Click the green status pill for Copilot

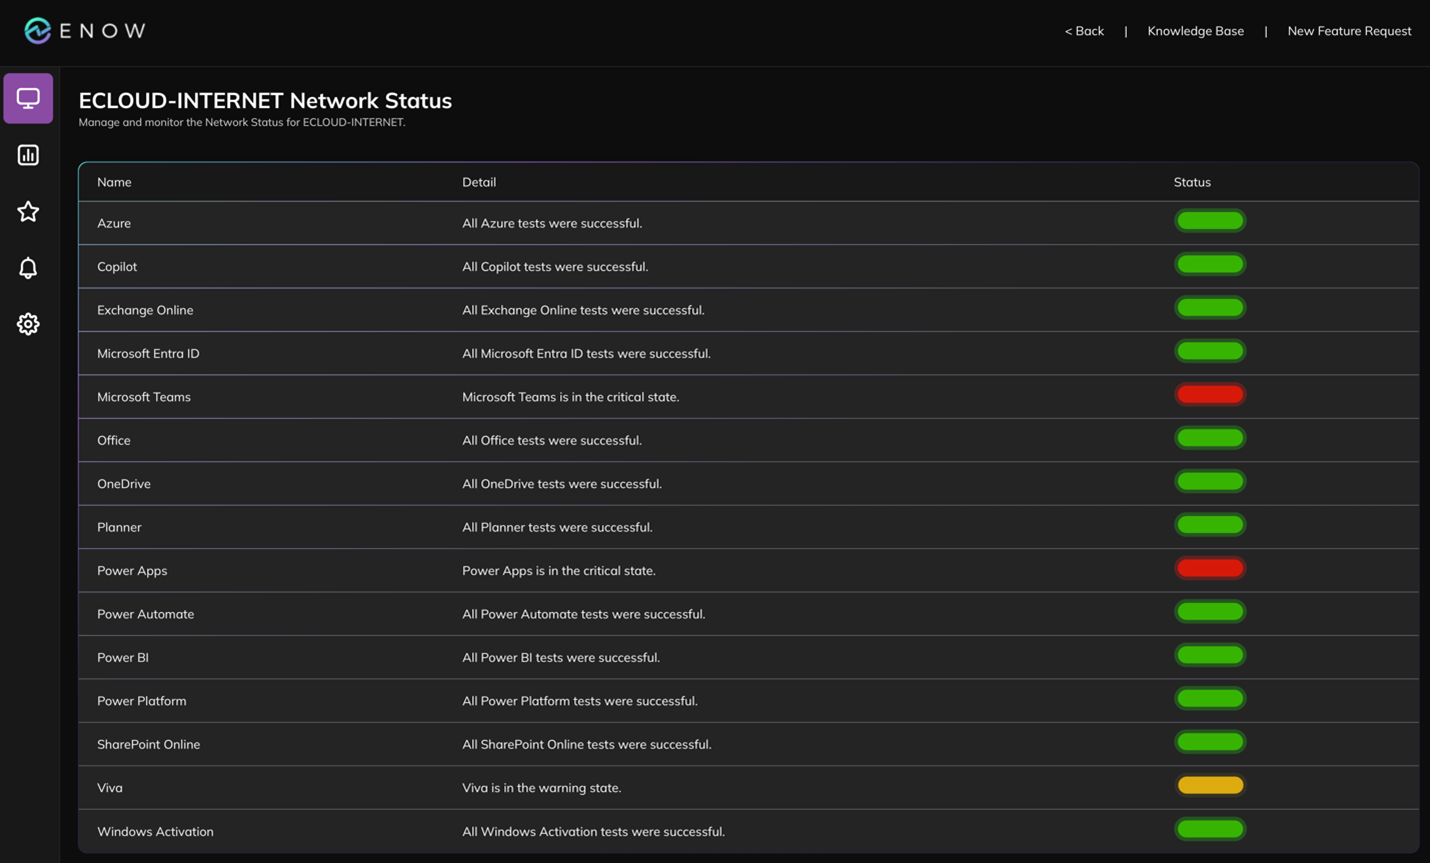1210,265
